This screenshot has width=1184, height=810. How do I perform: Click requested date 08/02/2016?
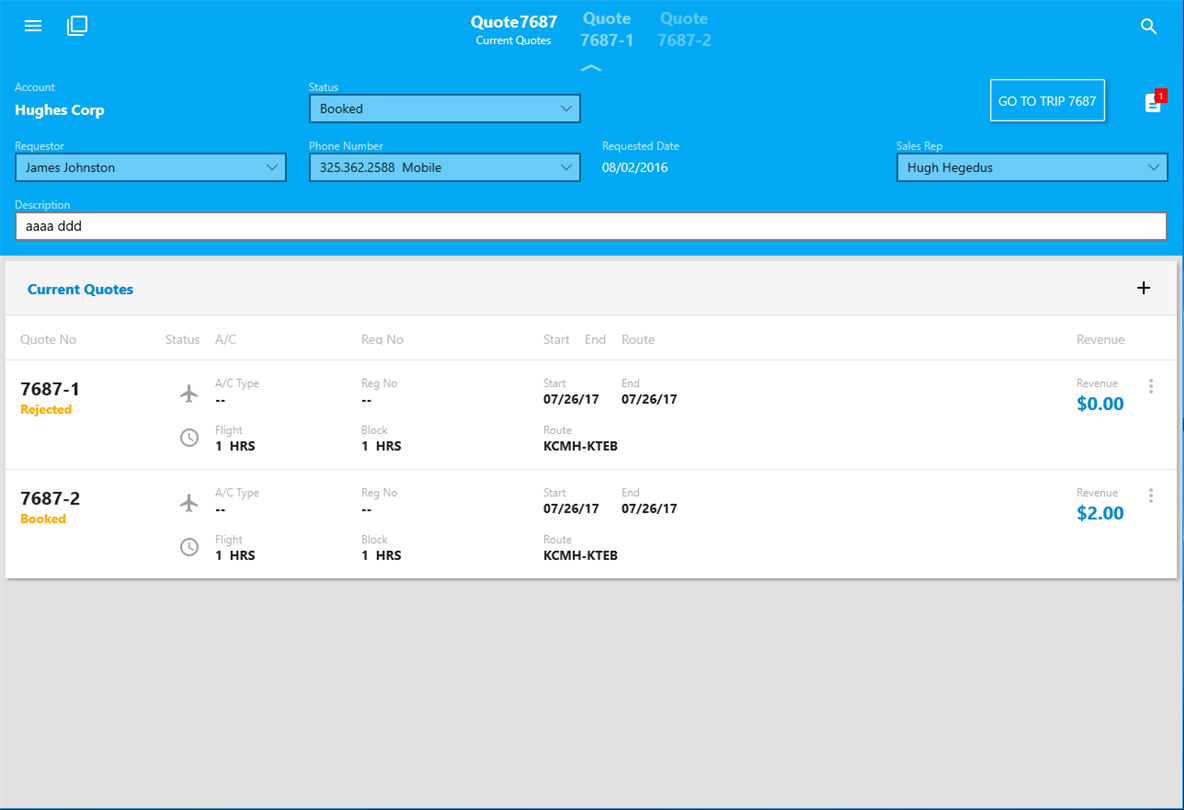point(635,168)
